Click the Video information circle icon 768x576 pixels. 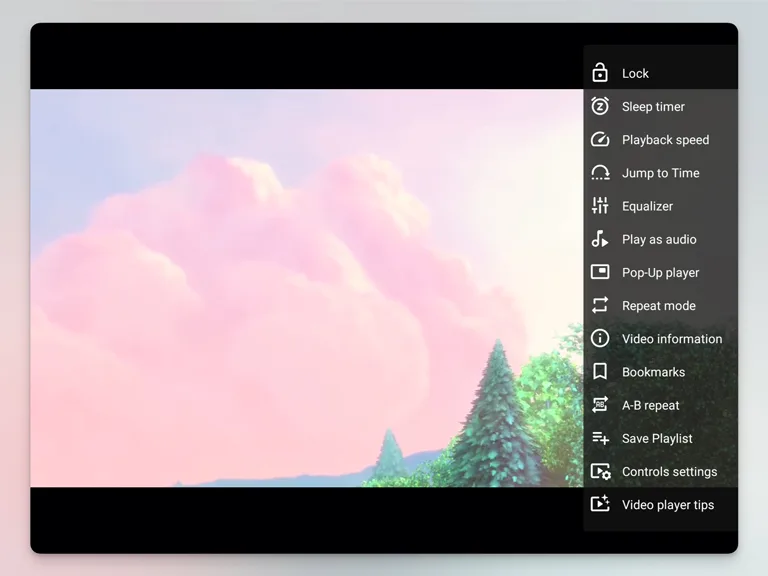point(600,338)
